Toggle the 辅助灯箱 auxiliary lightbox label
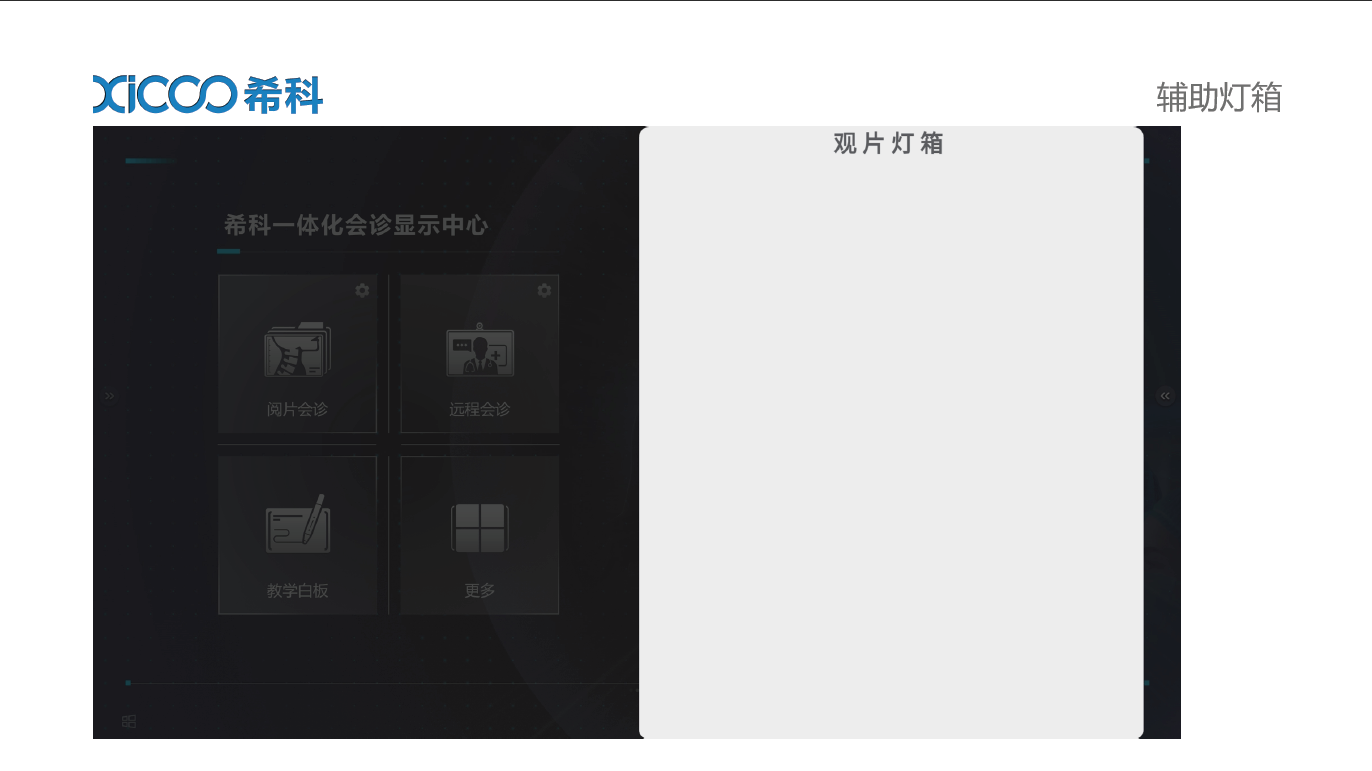Screen dimensions: 1372x771 point(1219,98)
